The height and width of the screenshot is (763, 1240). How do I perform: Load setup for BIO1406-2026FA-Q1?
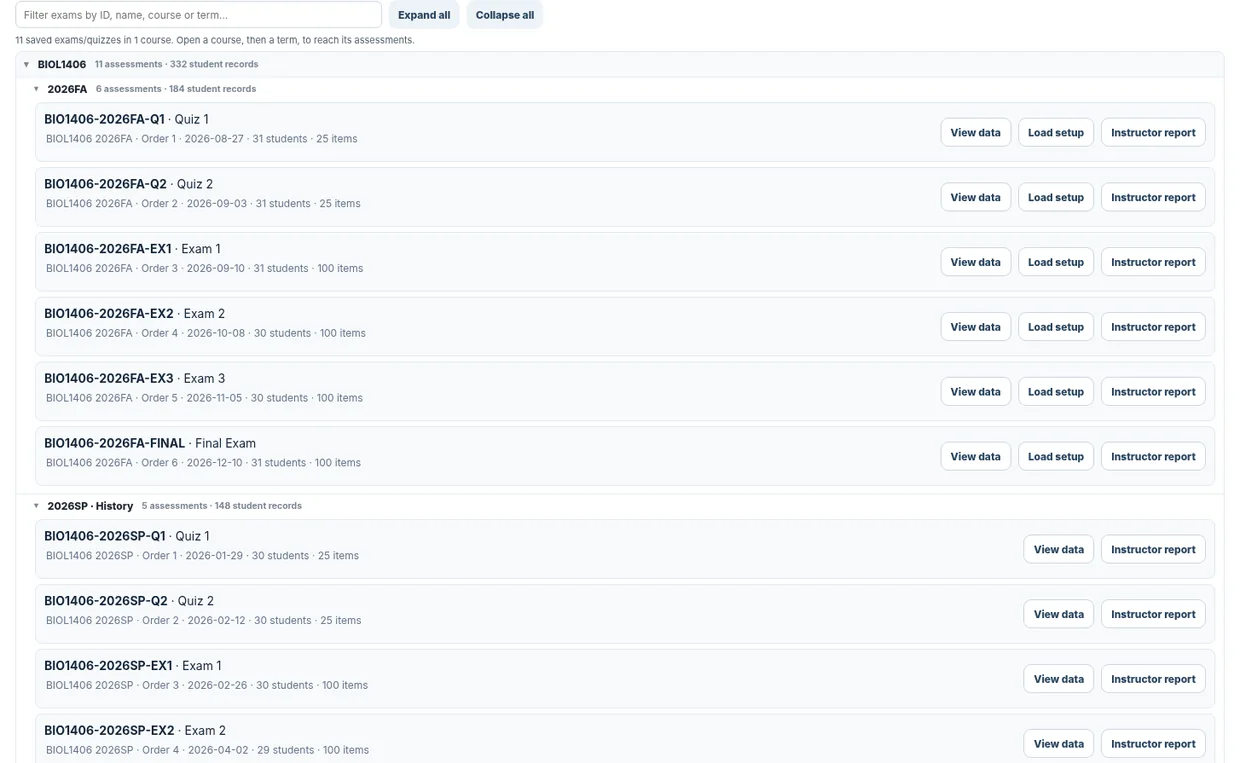pos(1056,133)
